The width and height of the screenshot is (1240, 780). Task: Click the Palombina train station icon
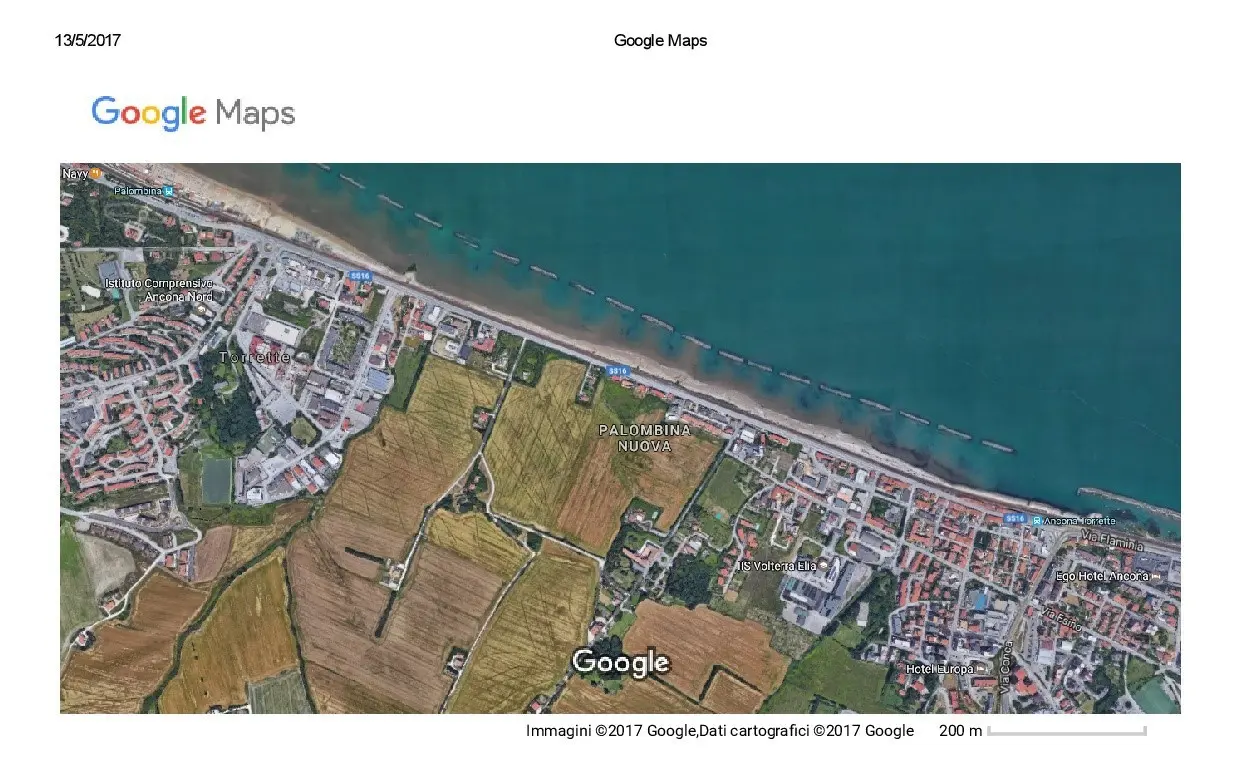pyautogui.click(x=170, y=191)
